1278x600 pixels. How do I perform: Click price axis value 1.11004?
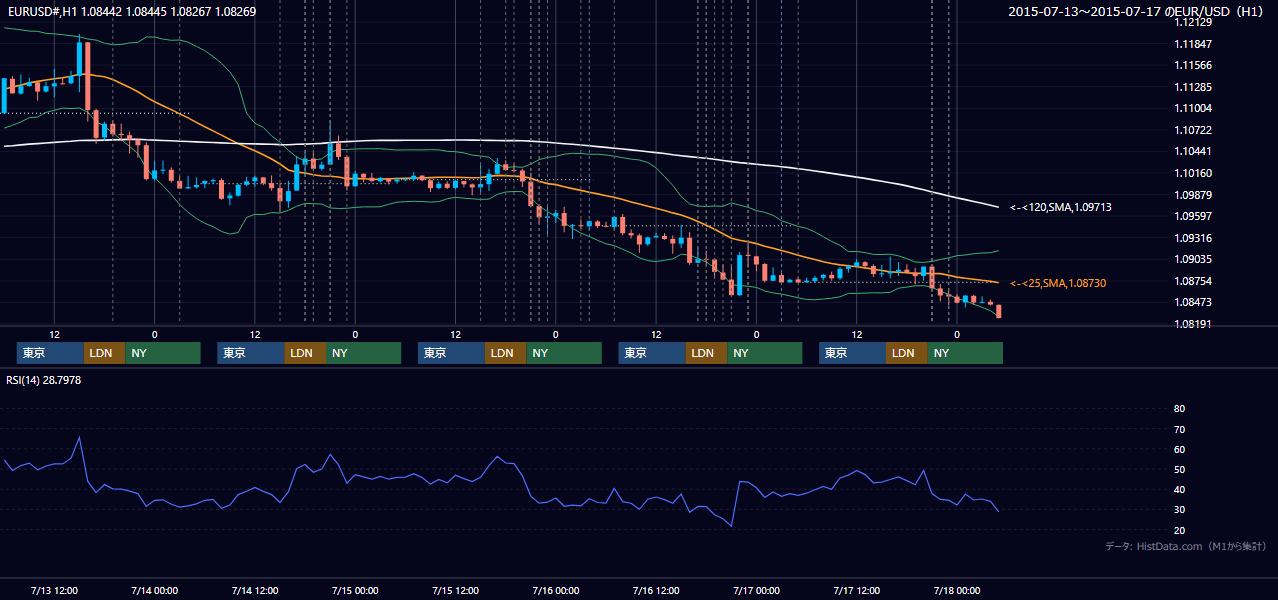tap(1193, 108)
